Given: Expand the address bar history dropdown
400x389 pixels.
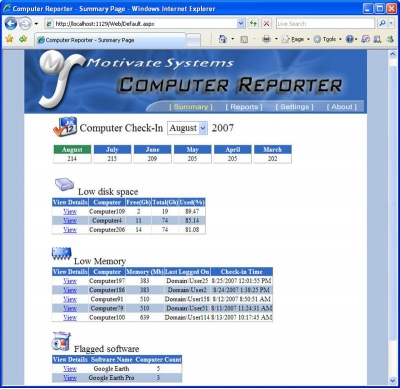Looking at the screenshot, I should pos(241,24).
